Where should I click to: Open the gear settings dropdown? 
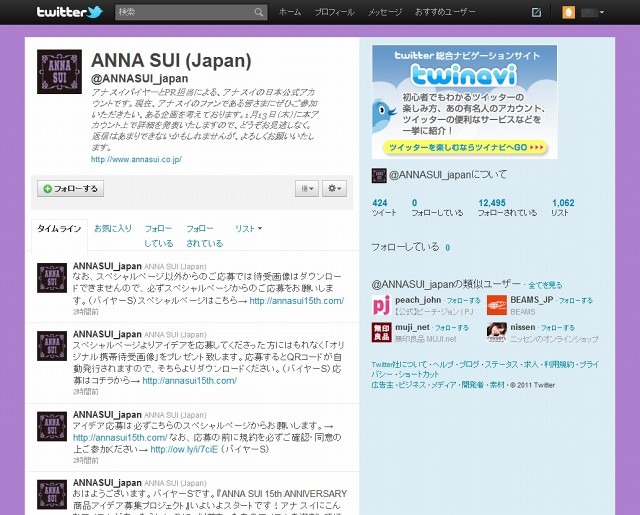click(x=334, y=189)
